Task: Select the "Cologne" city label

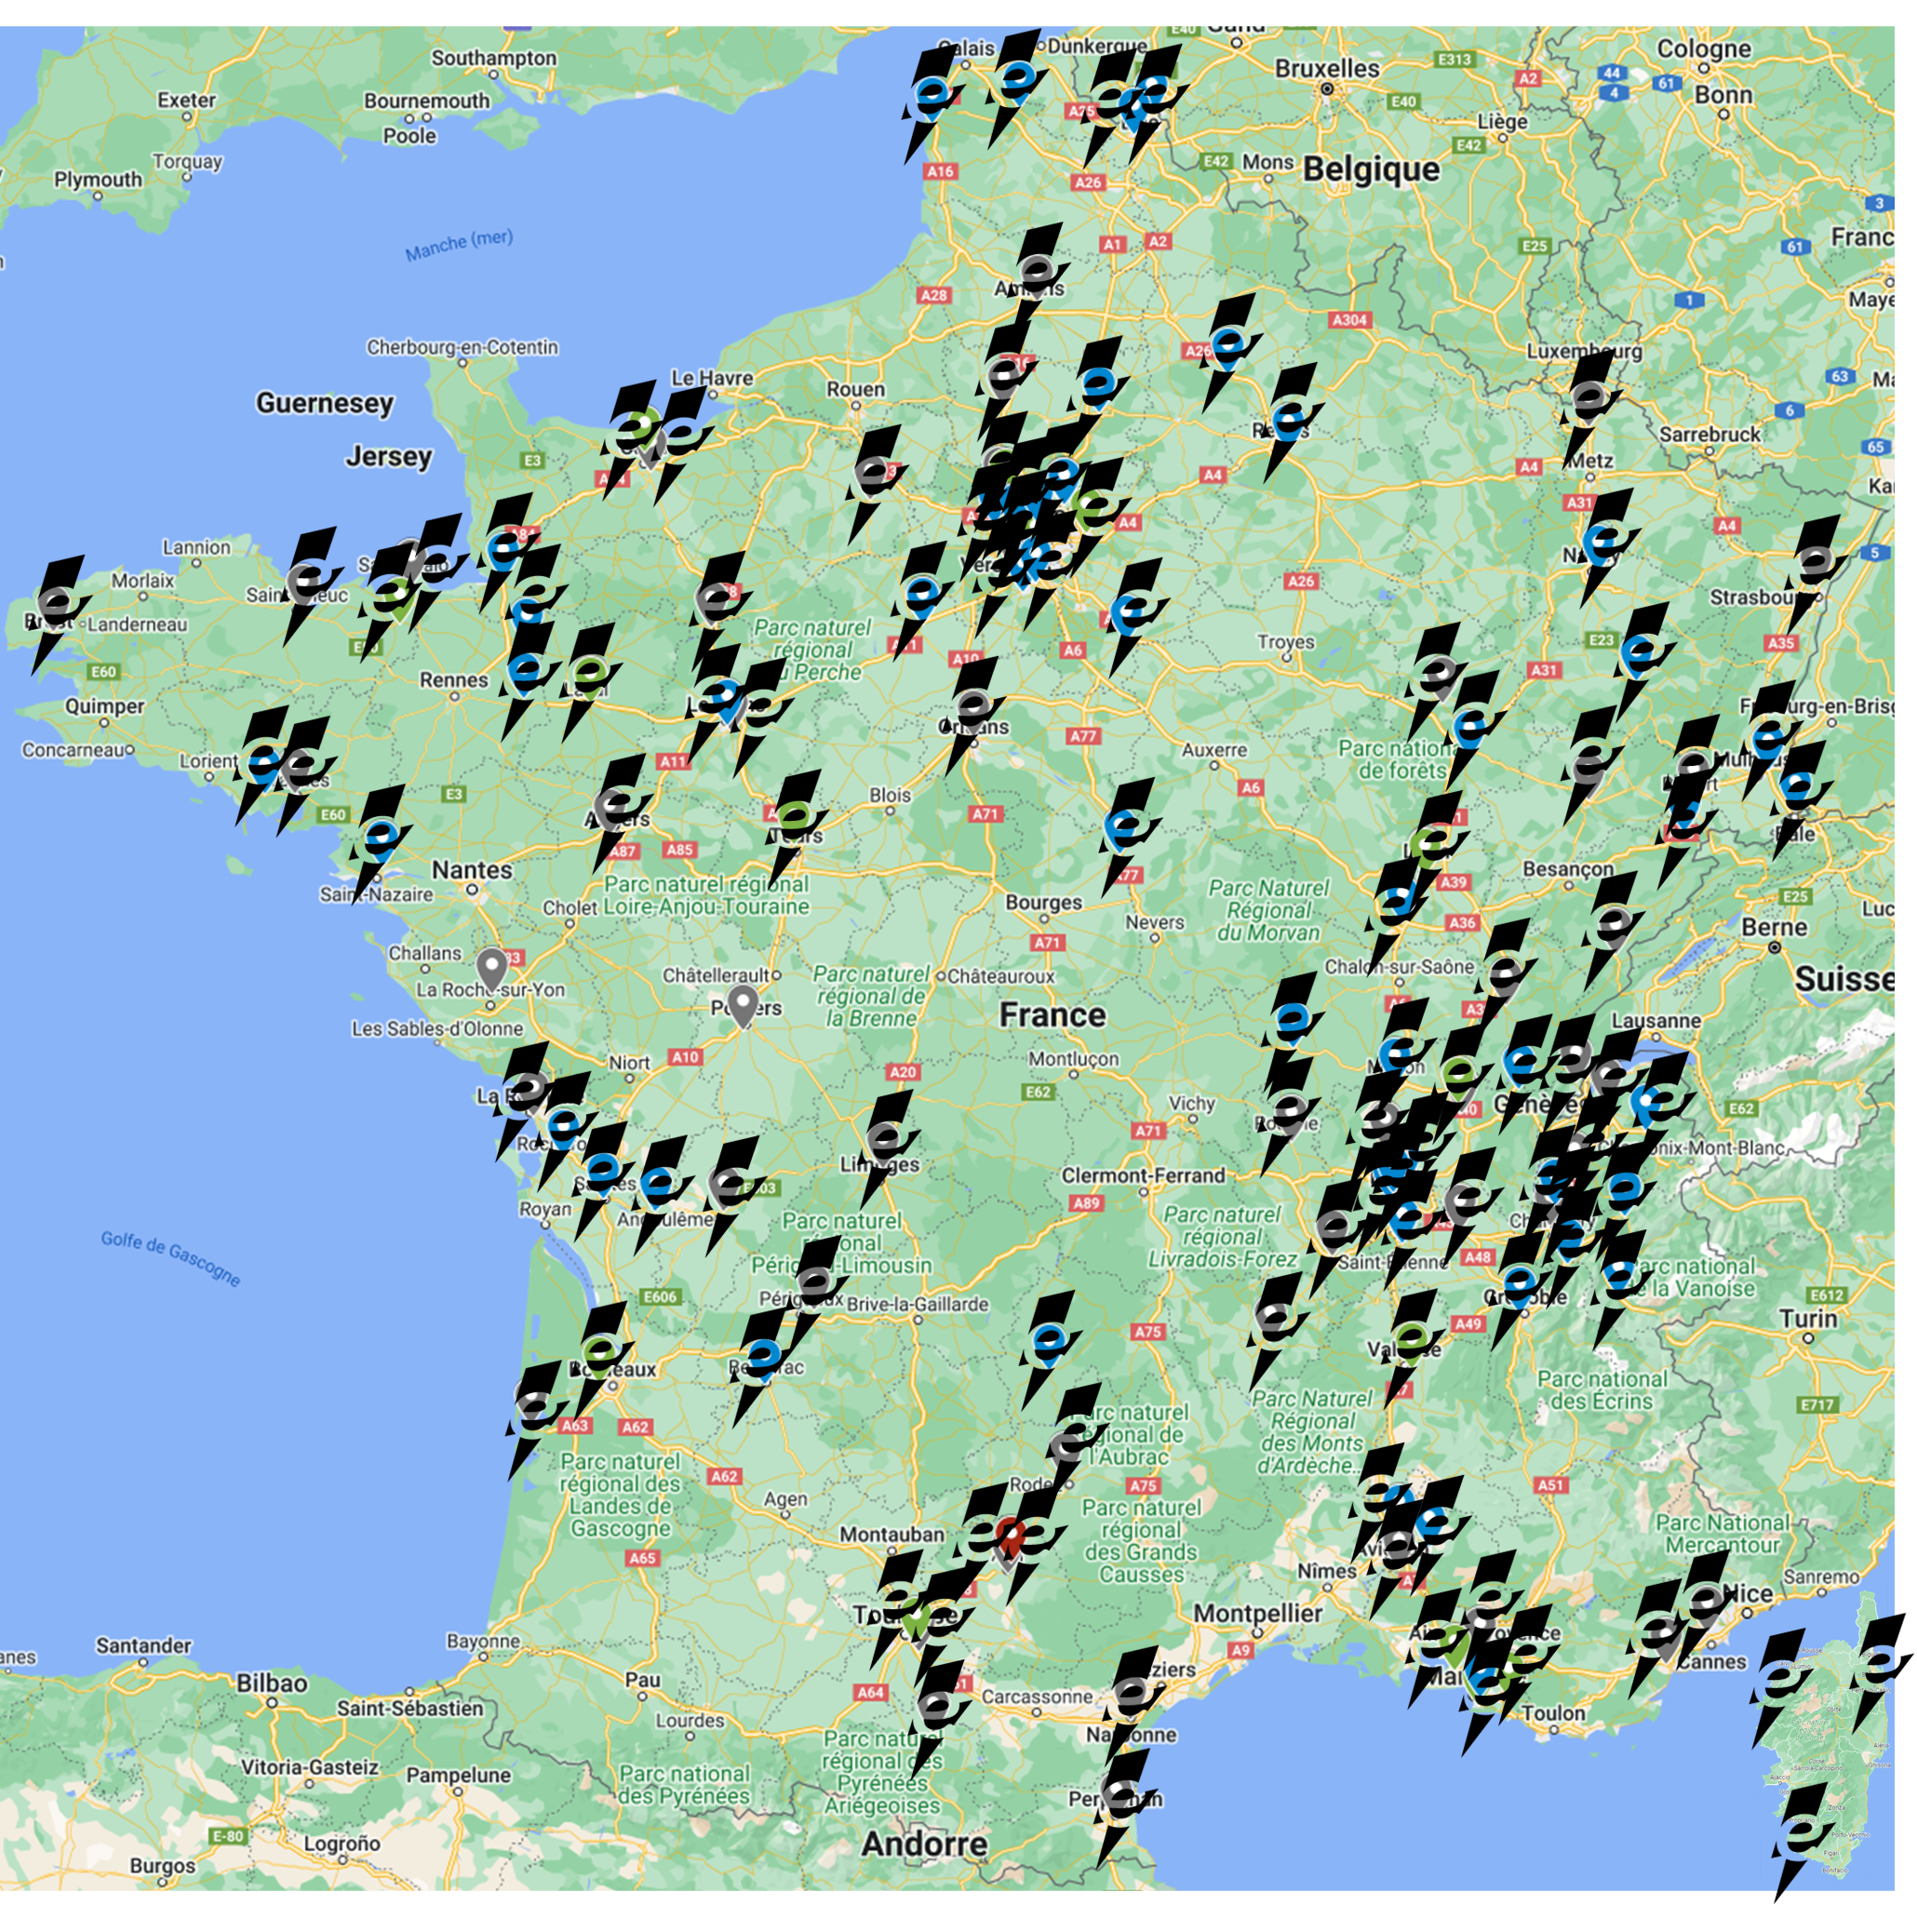Action: 1704,48
